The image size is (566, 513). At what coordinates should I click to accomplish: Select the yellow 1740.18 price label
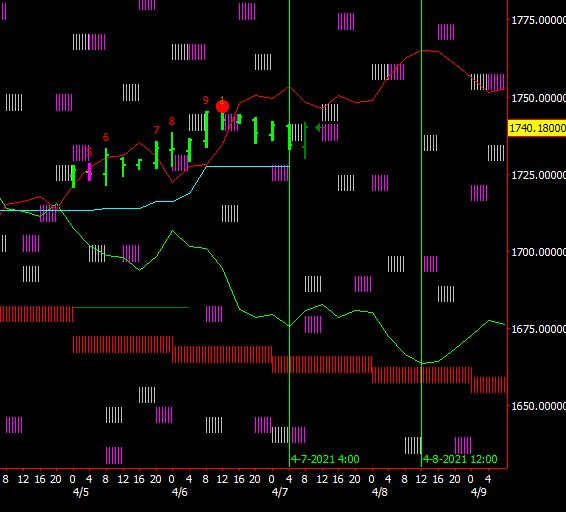pos(537,128)
